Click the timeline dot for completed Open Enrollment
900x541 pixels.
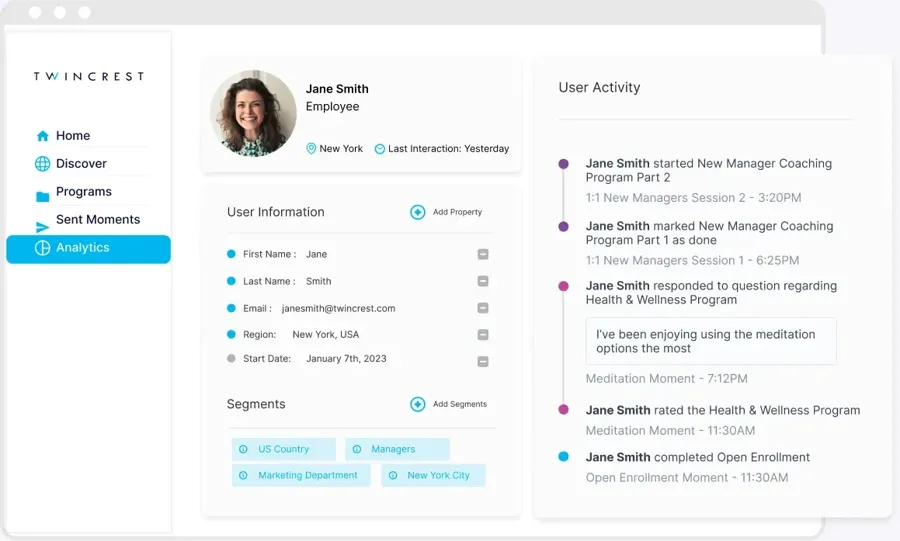[564, 457]
